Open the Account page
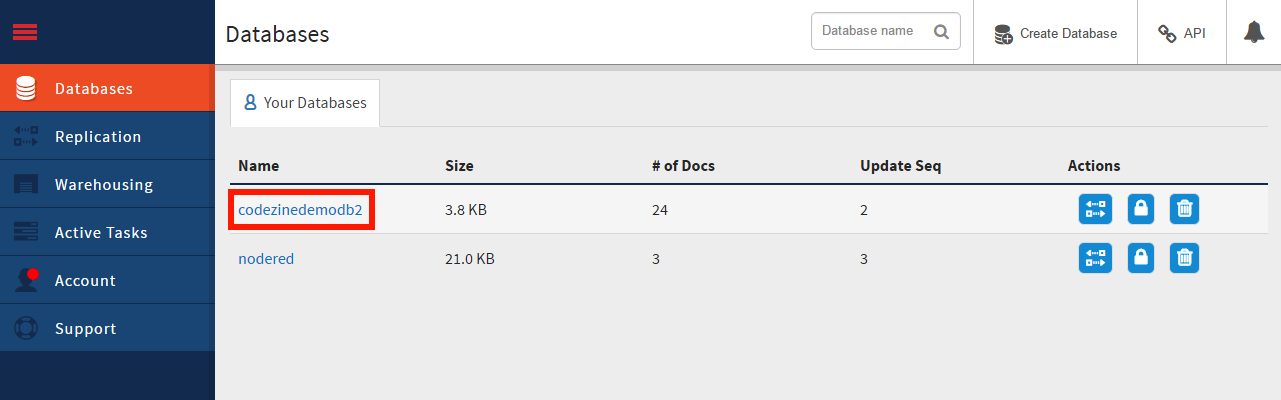Screen dimensions: 1281x400 click(x=107, y=280)
